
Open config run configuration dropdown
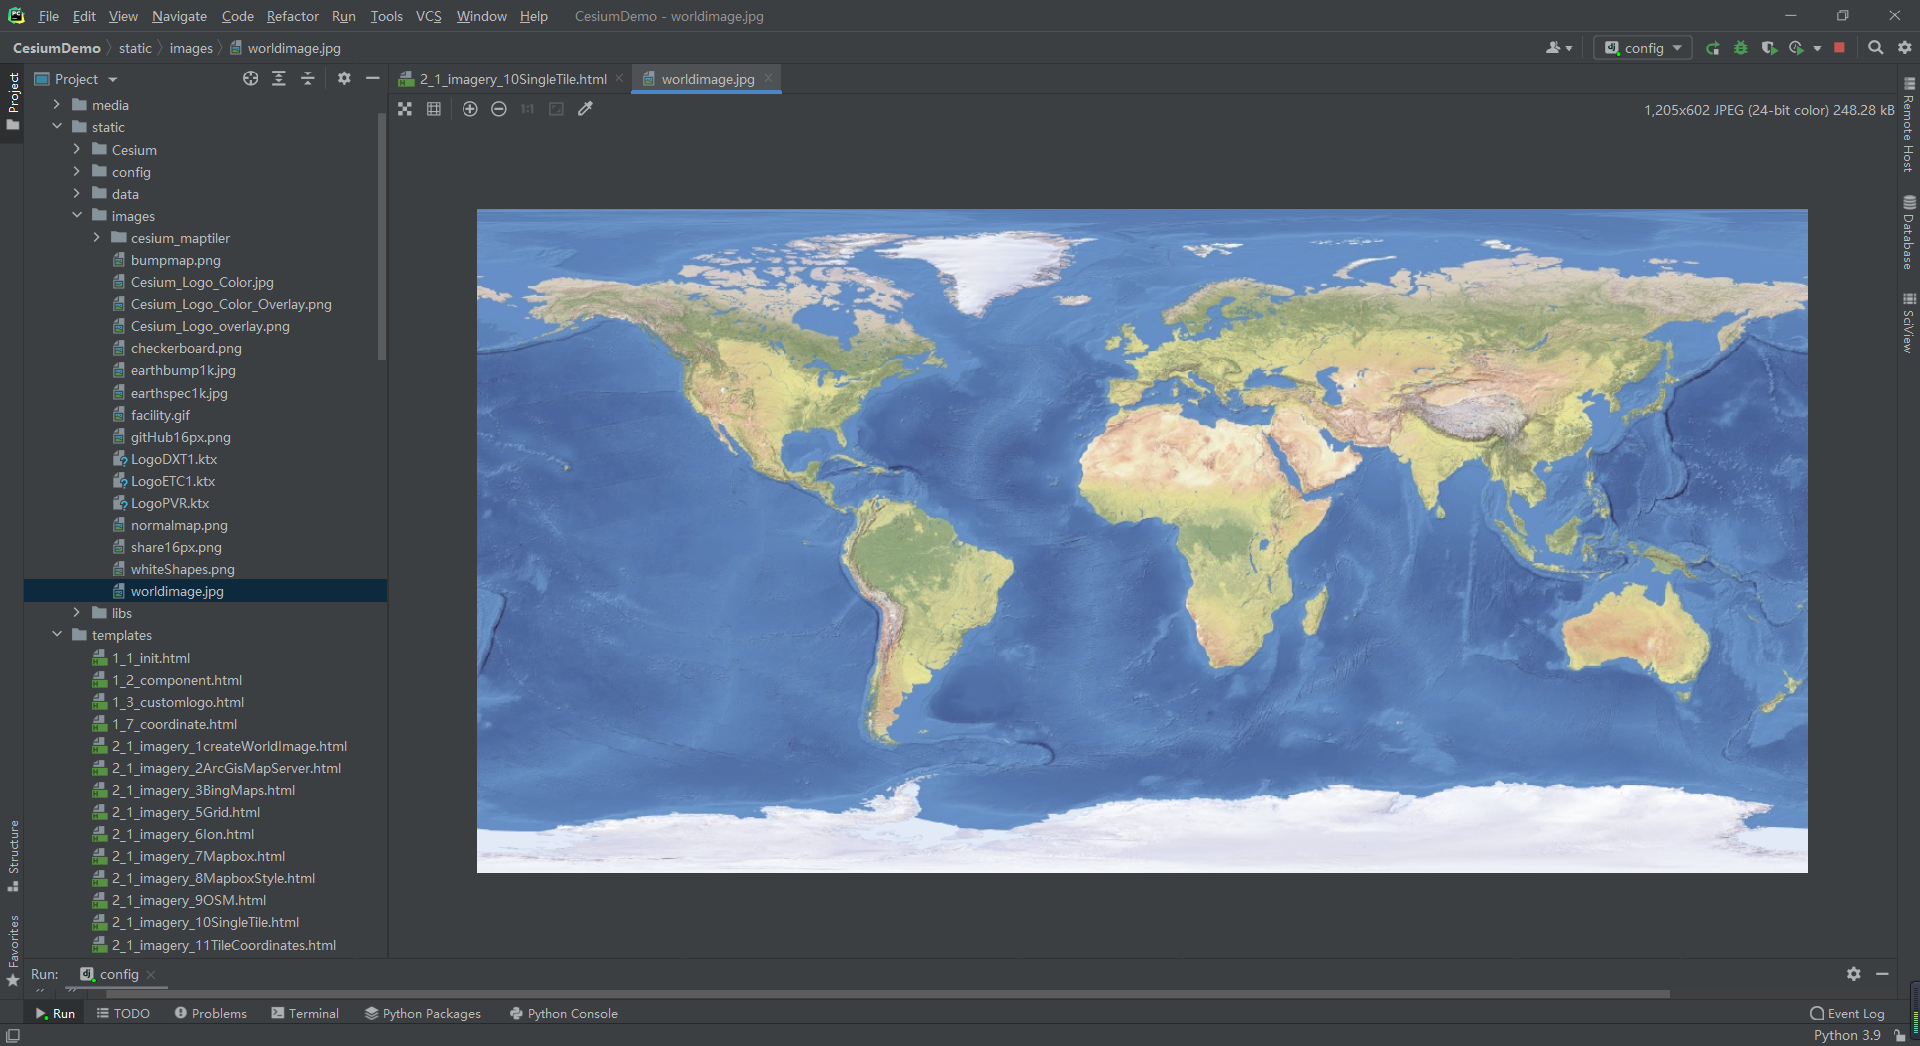[1642, 48]
